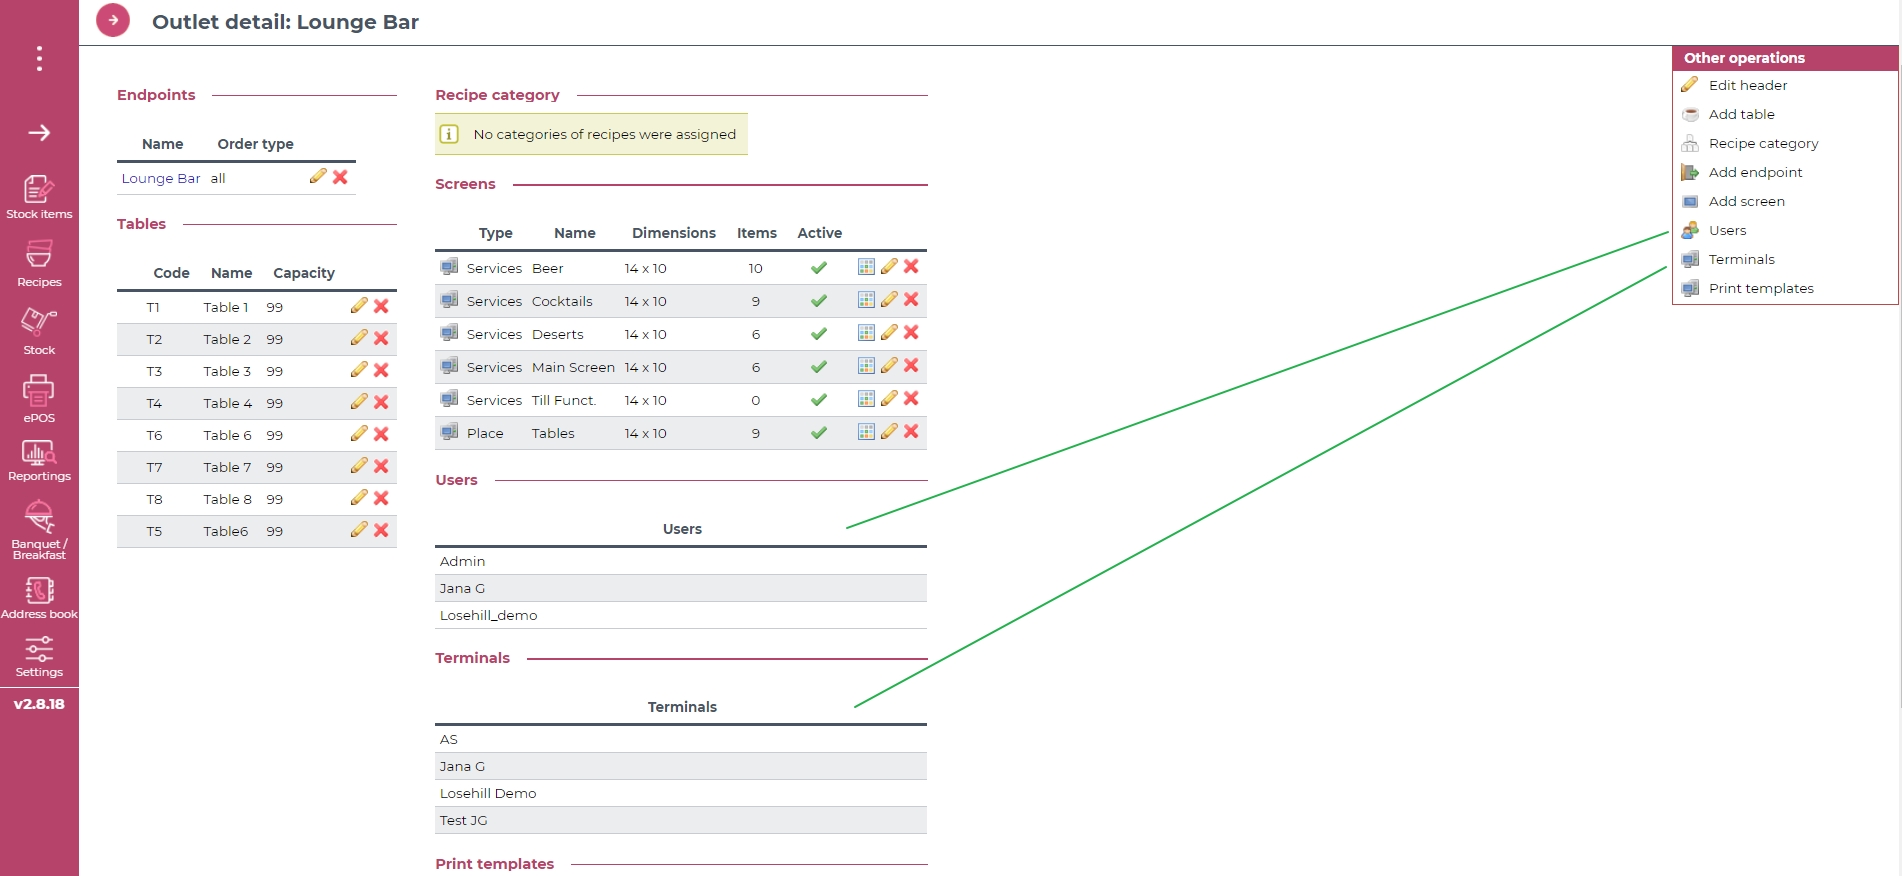Open Recipes section in sidebar
This screenshot has width=1902, height=876.
pos(39,264)
